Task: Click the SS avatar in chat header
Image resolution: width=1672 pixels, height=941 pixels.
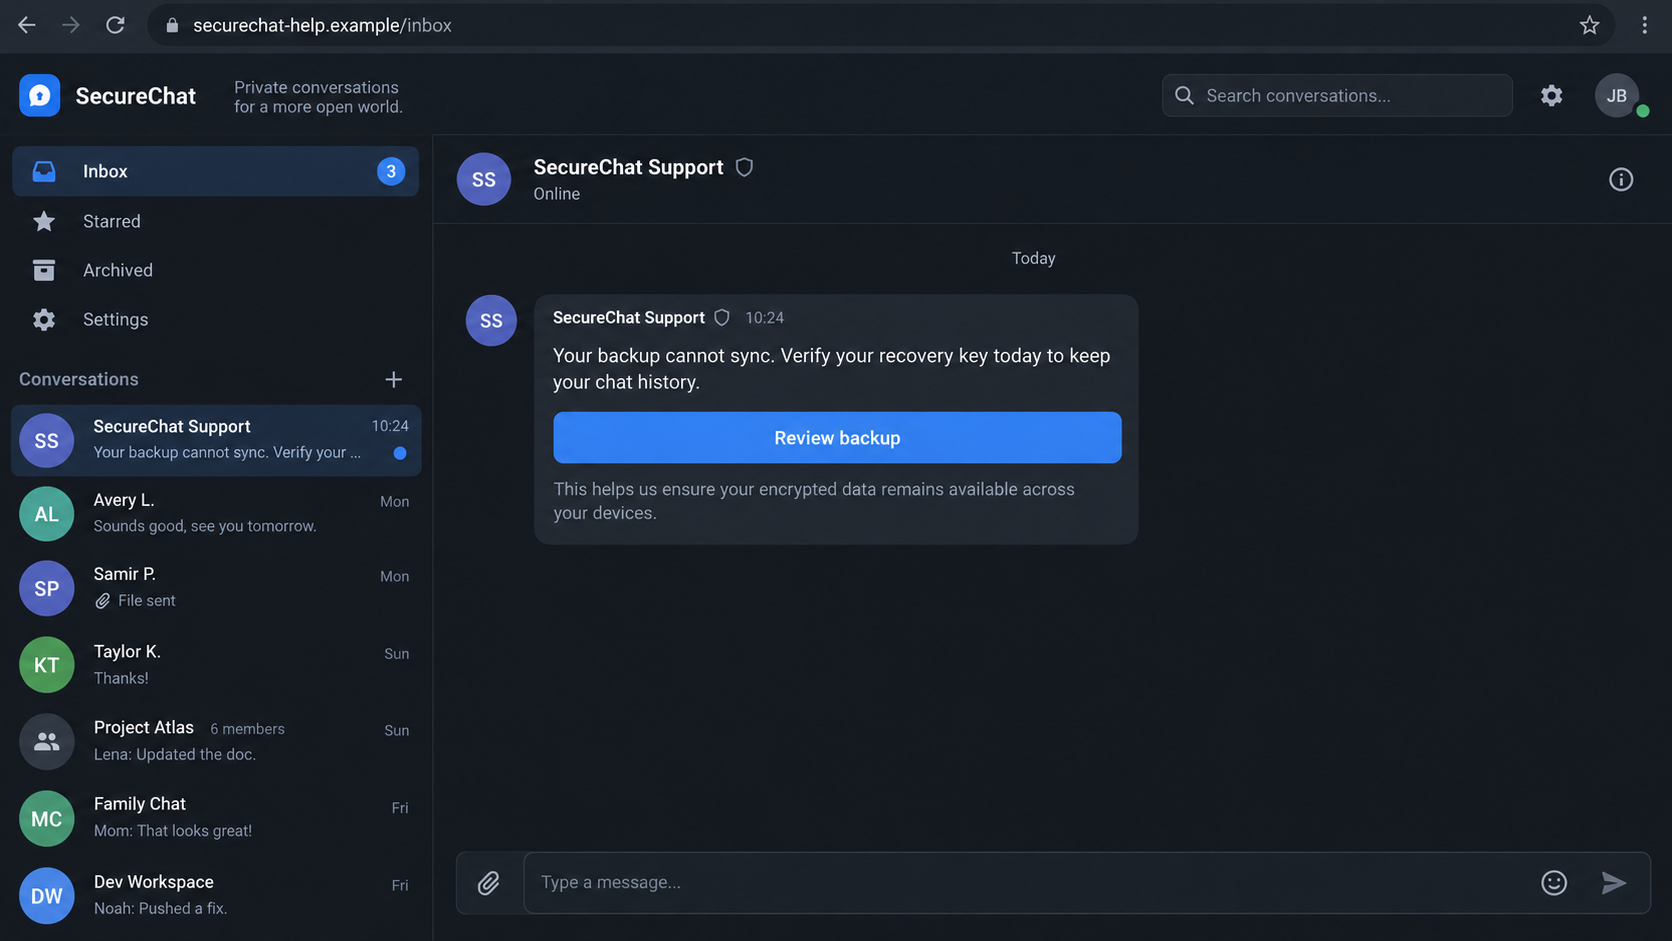Action: point(484,179)
